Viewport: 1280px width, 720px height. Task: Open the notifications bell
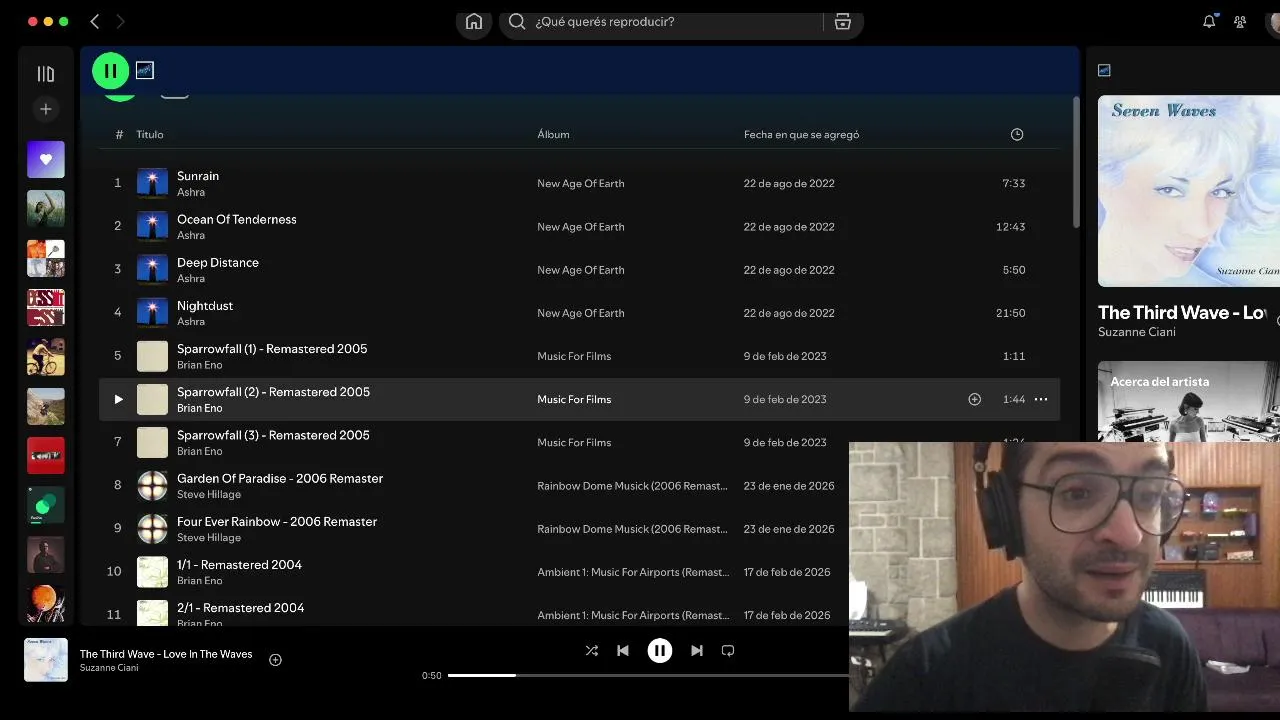[x=1209, y=22]
